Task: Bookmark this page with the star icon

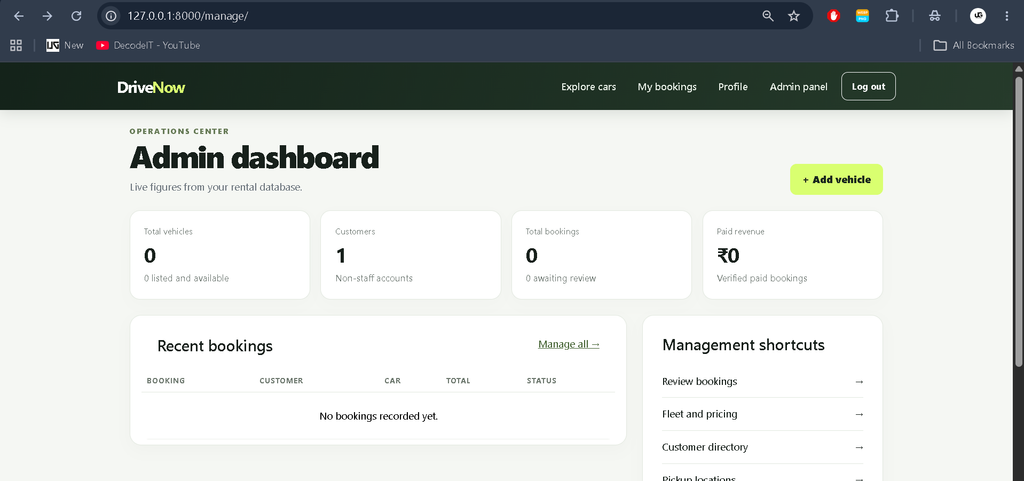Action: [x=793, y=16]
